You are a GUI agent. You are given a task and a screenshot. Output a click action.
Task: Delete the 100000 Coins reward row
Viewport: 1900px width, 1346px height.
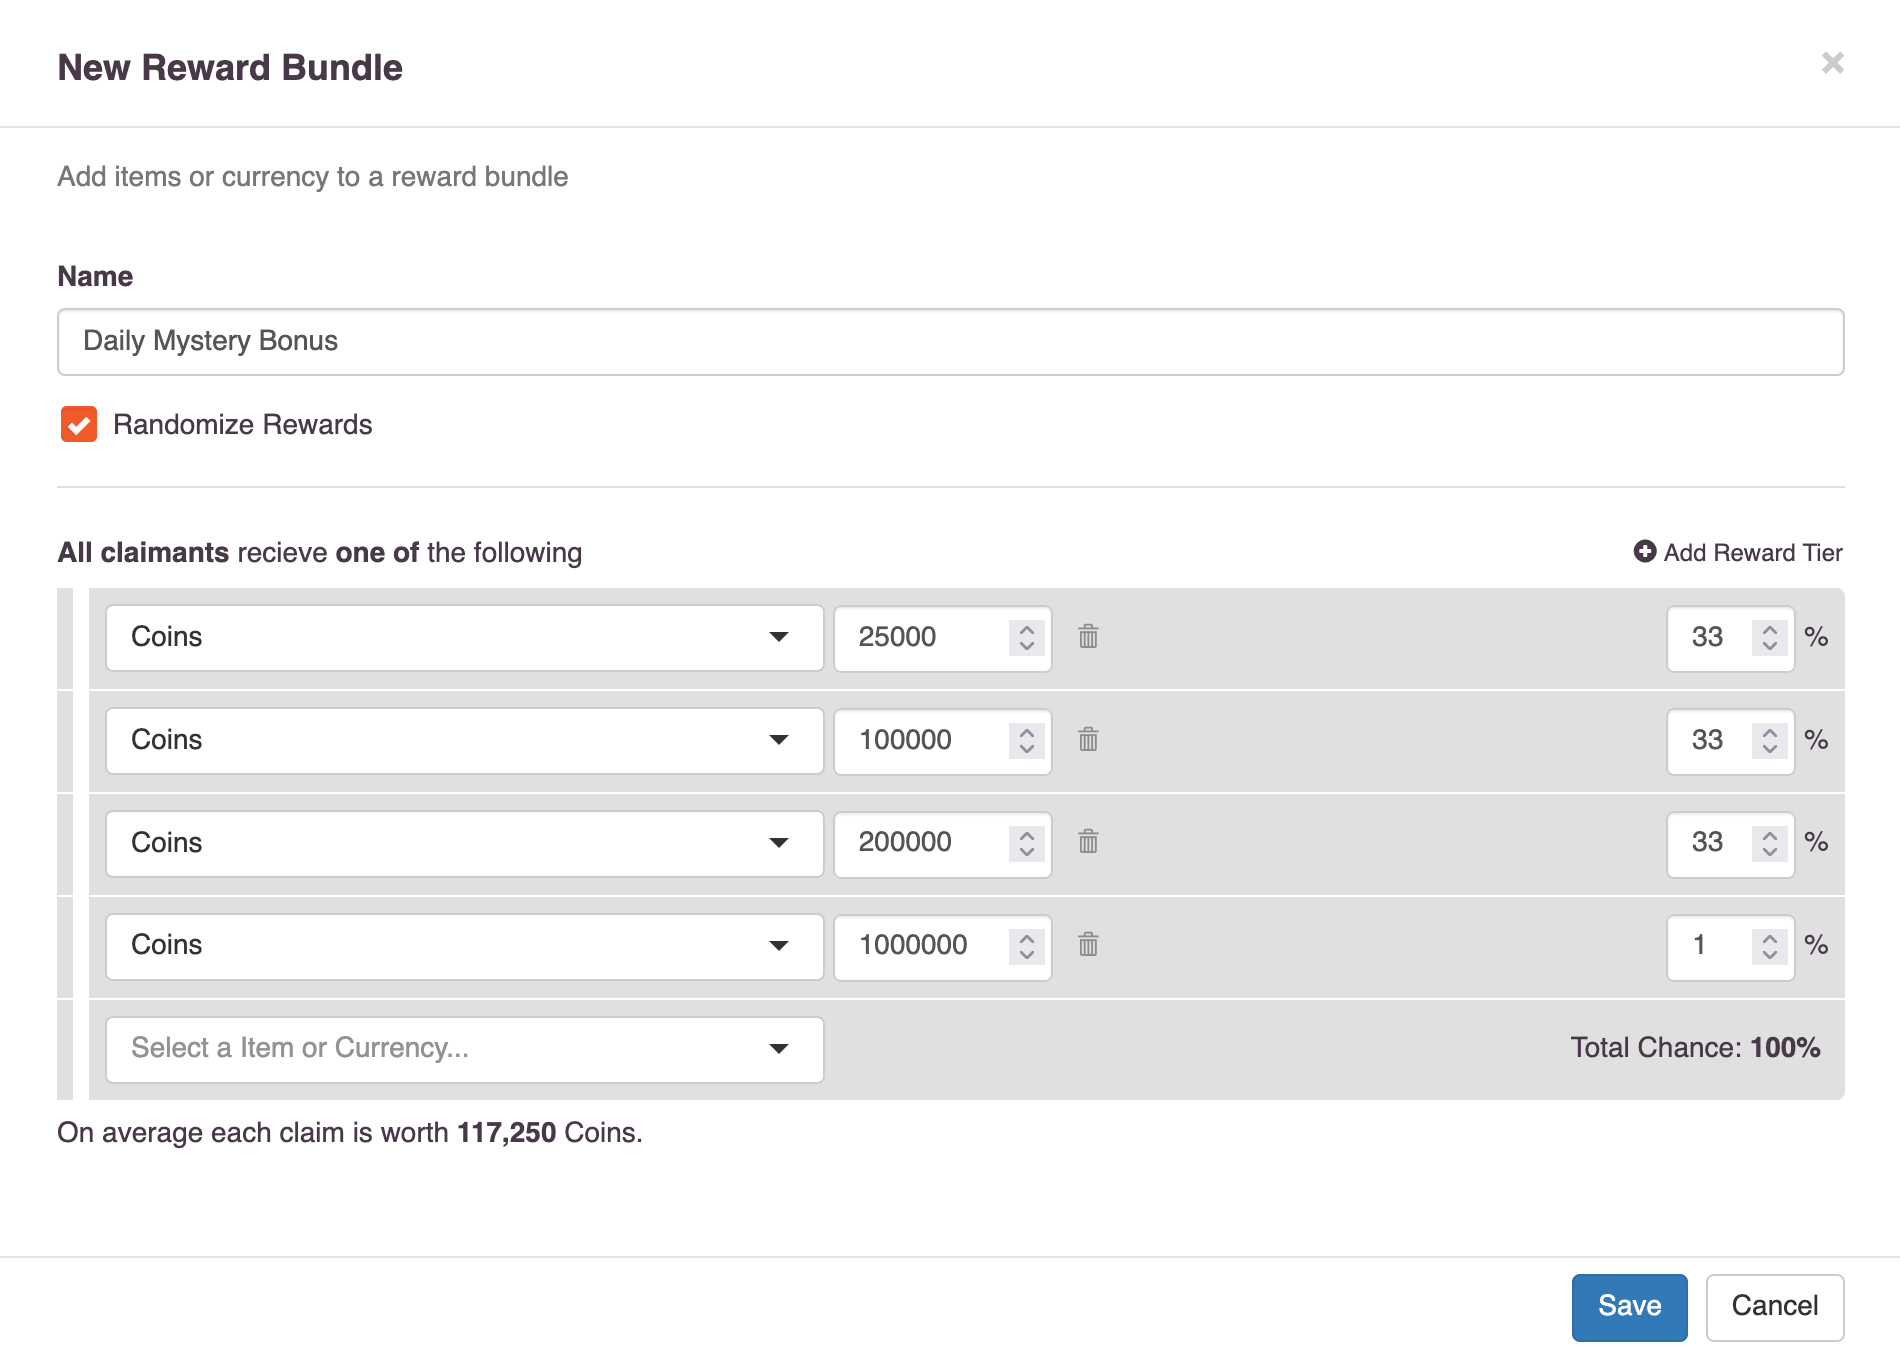click(x=1088, y=739)
